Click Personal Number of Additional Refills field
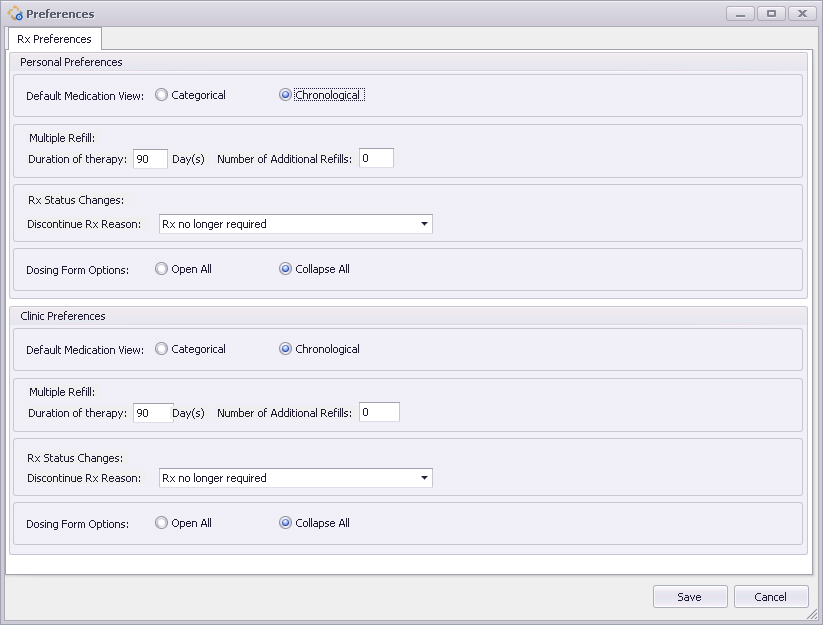 point(376,158)
